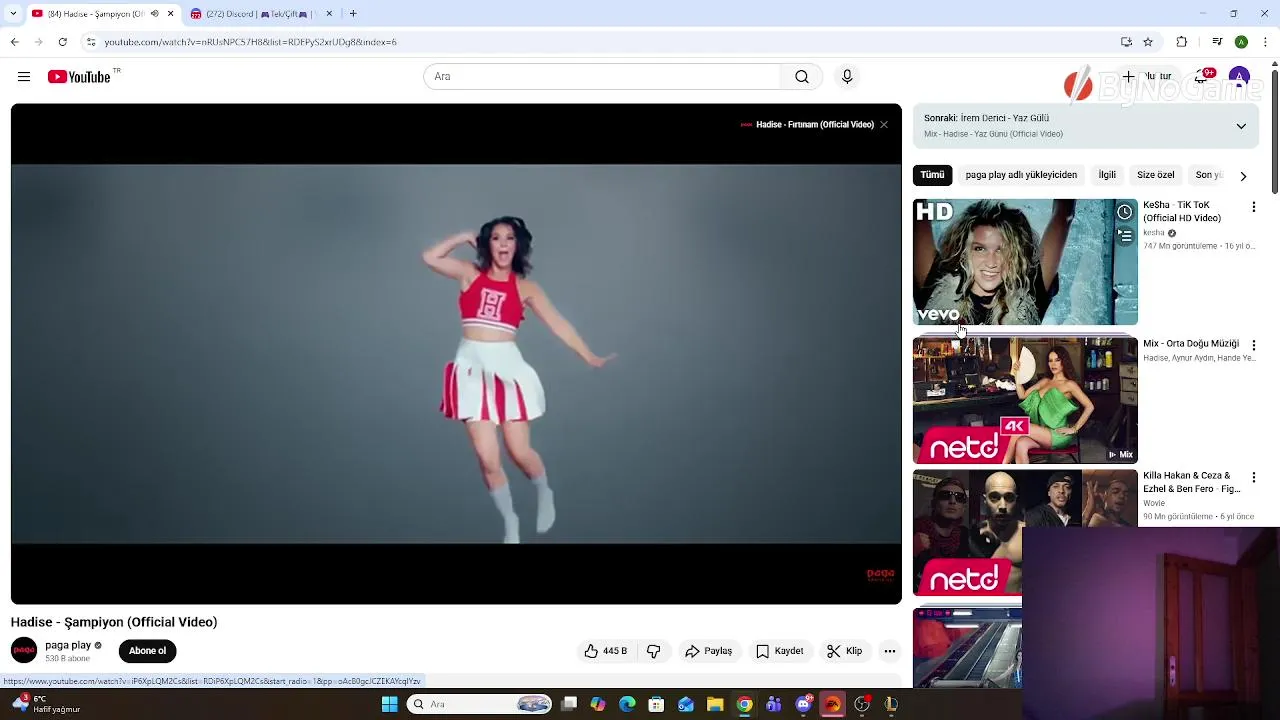Open options for Ke$ha TiK ToK video
This screenshot has width=1280, height=720.
(x=1254, y=207)
